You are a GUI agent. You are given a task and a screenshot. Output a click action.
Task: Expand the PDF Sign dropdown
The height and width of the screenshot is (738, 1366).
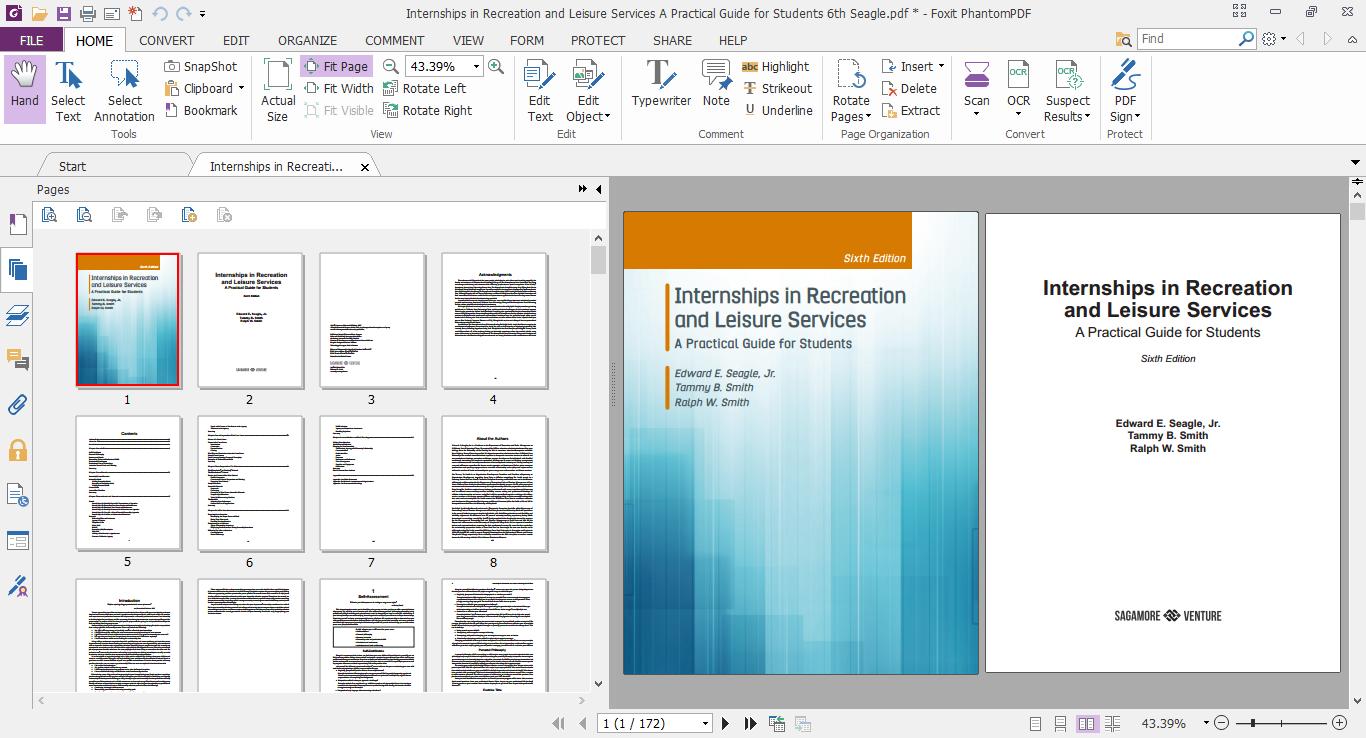pos(1136,117)
